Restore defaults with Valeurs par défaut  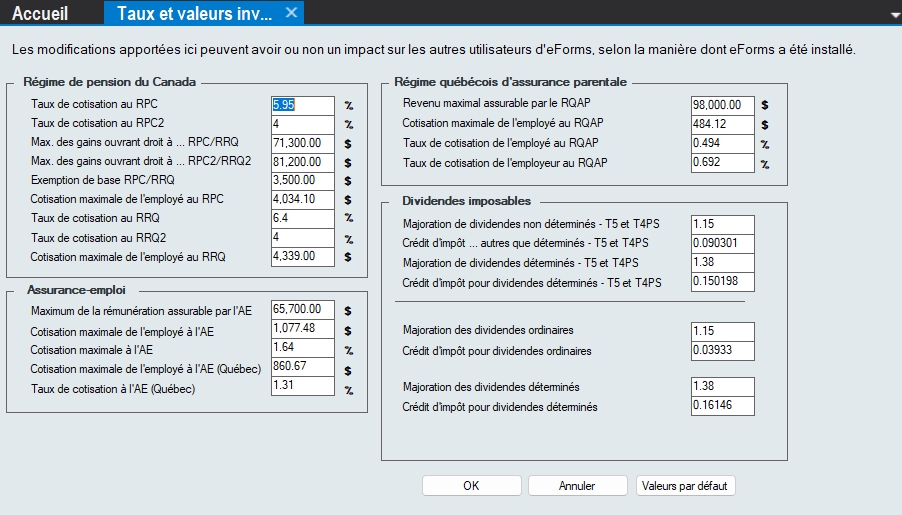[685, 486]
